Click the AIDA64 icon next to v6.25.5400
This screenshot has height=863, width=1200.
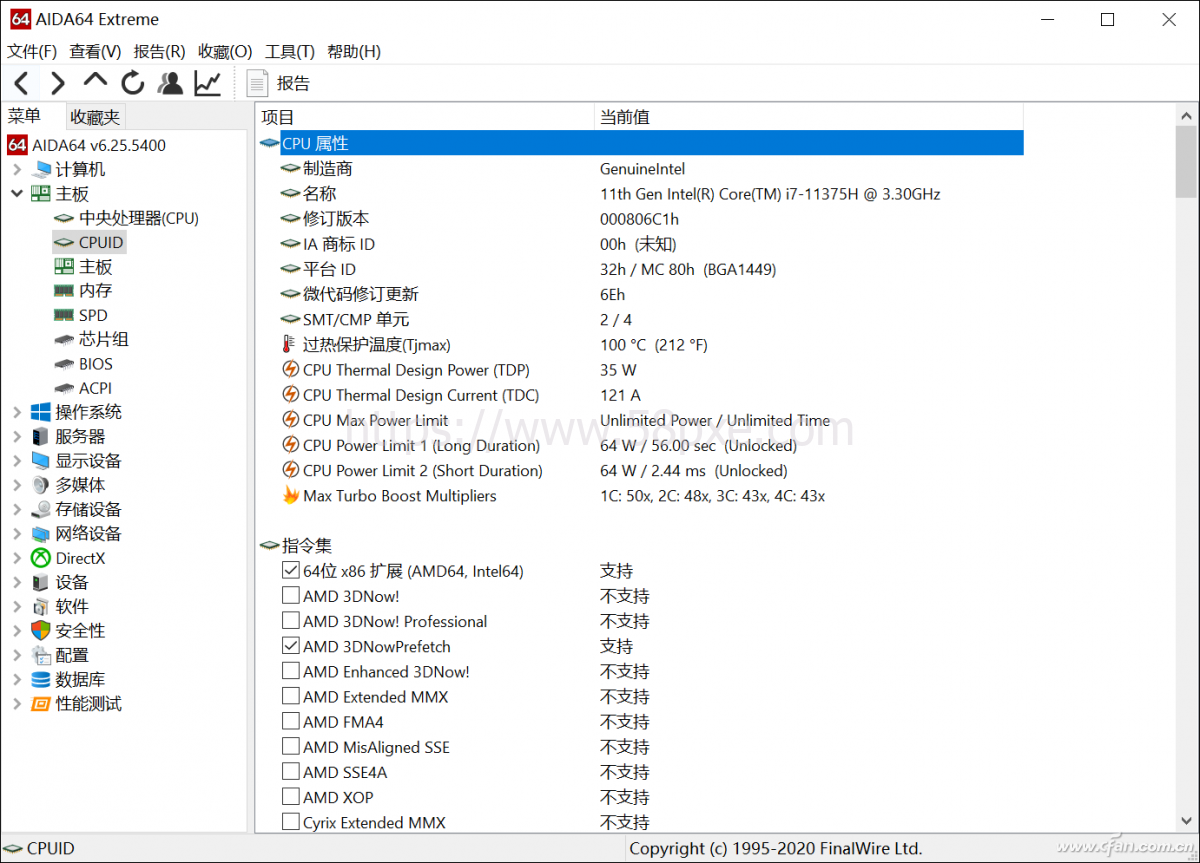(17, 145)
